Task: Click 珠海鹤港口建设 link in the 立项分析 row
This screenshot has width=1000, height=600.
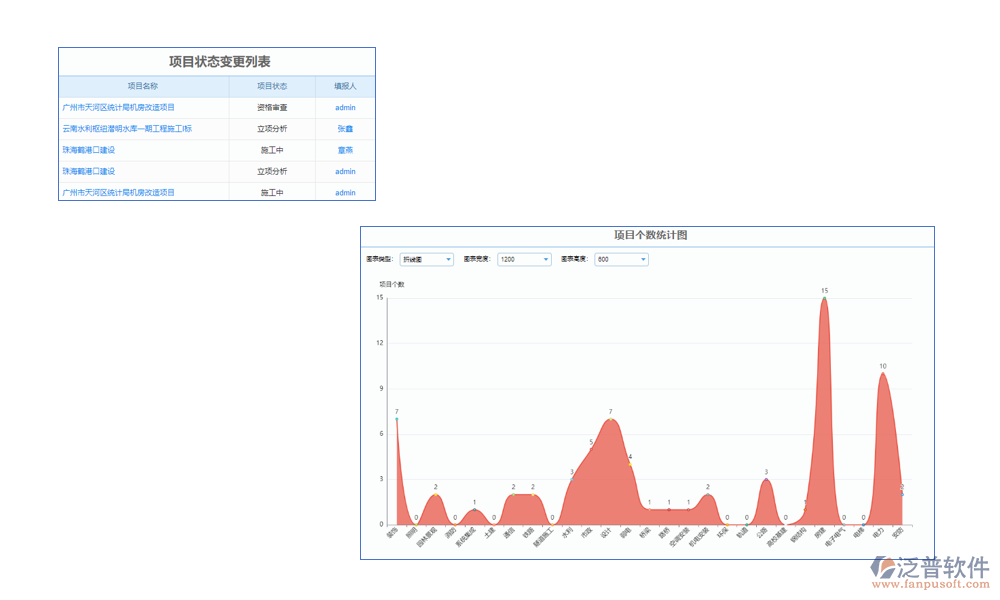Action: [89, 171]
